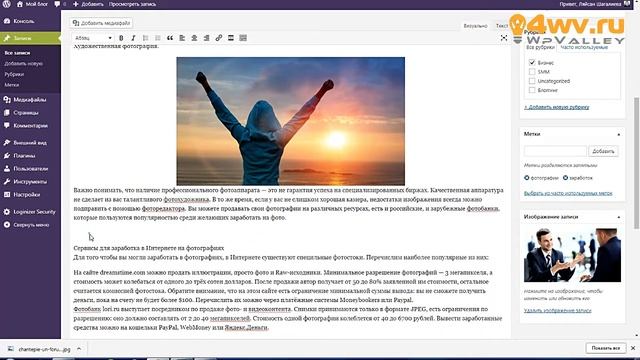Remove the заработок tag
The width and height of the screenshot is (640, 360).
click(565, 178)
